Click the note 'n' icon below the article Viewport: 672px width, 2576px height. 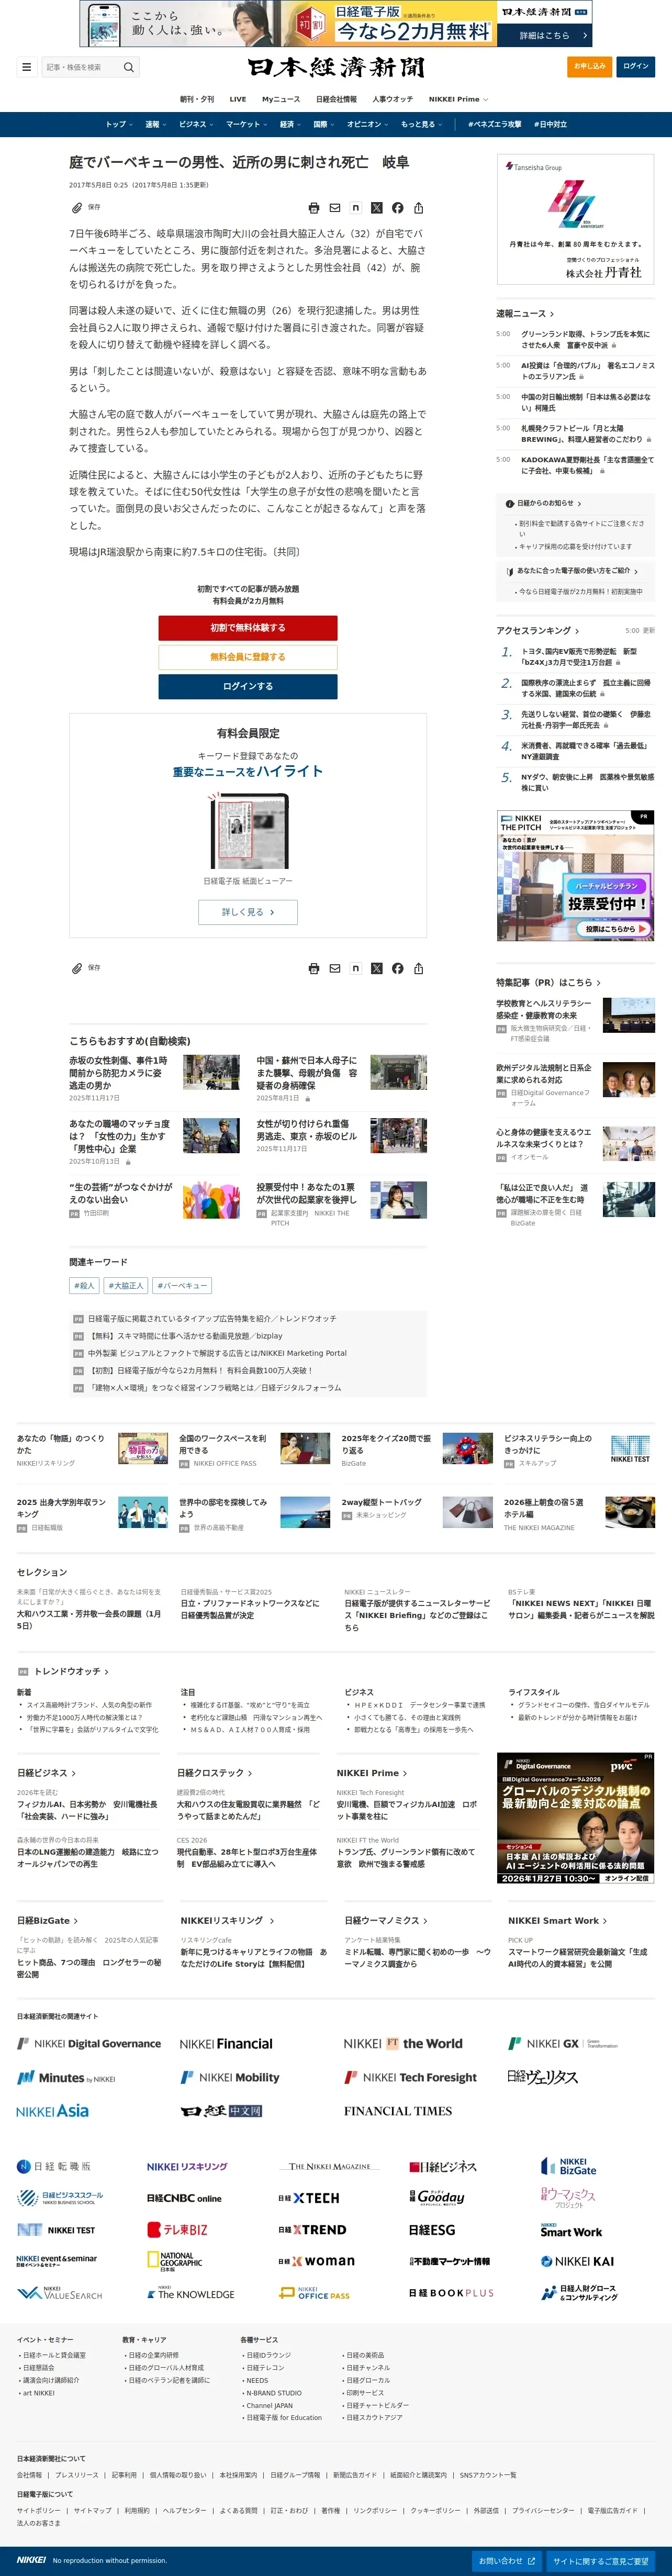pyautogui.click(x=356, y=968)
